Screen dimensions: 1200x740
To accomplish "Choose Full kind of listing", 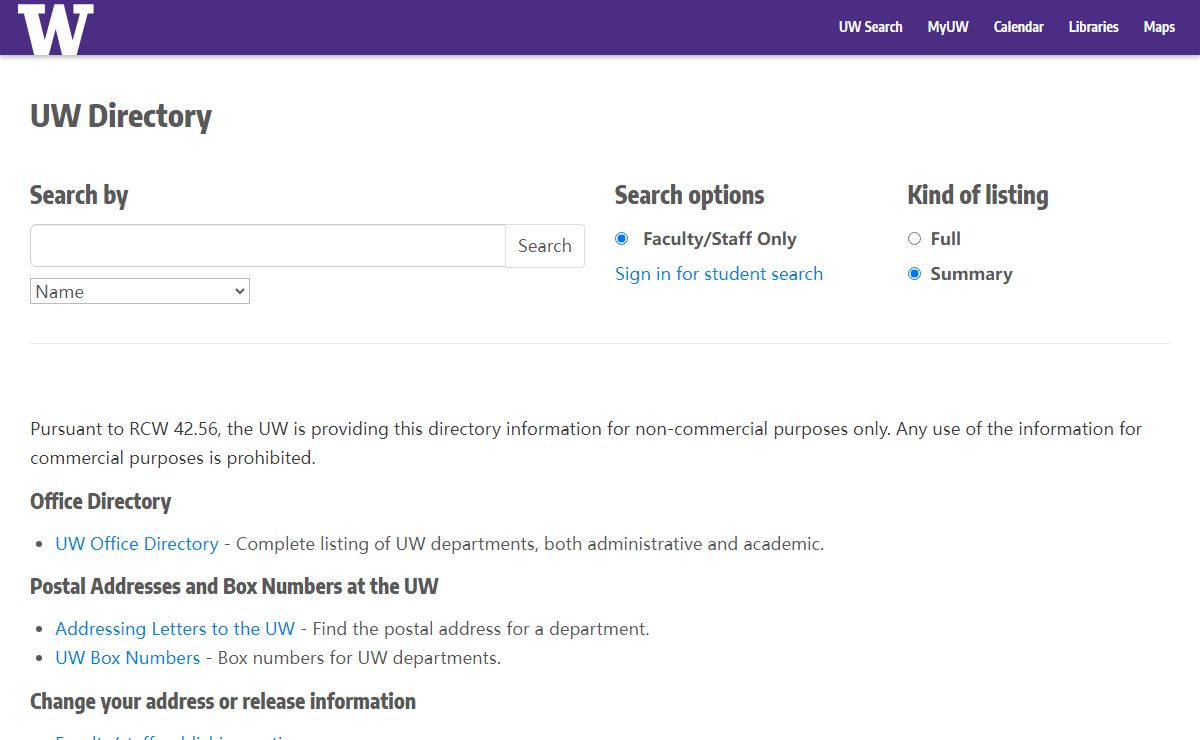I will (x=914, y=239).
